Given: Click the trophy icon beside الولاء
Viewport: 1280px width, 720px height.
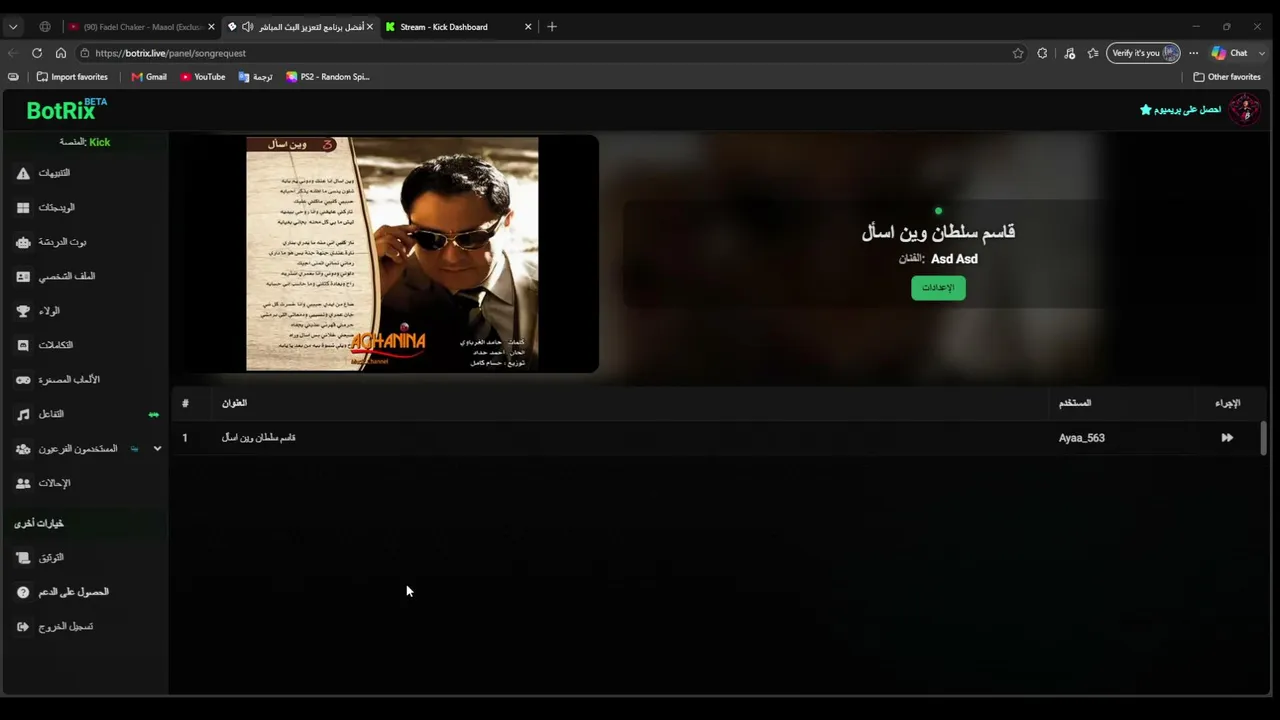Looking at the screenshot, I should (x=23, y=311).
